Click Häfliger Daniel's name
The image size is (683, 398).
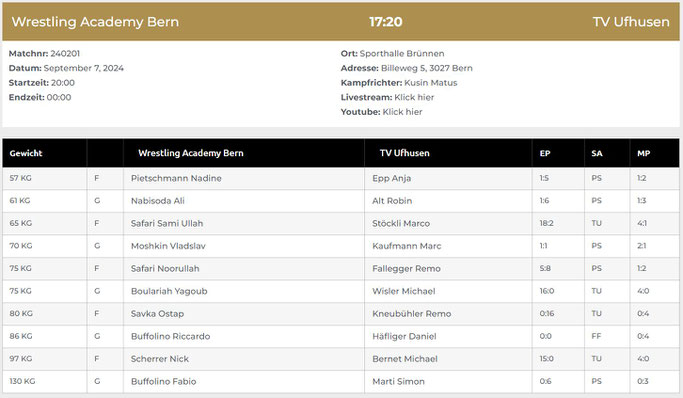coord(404,337)
